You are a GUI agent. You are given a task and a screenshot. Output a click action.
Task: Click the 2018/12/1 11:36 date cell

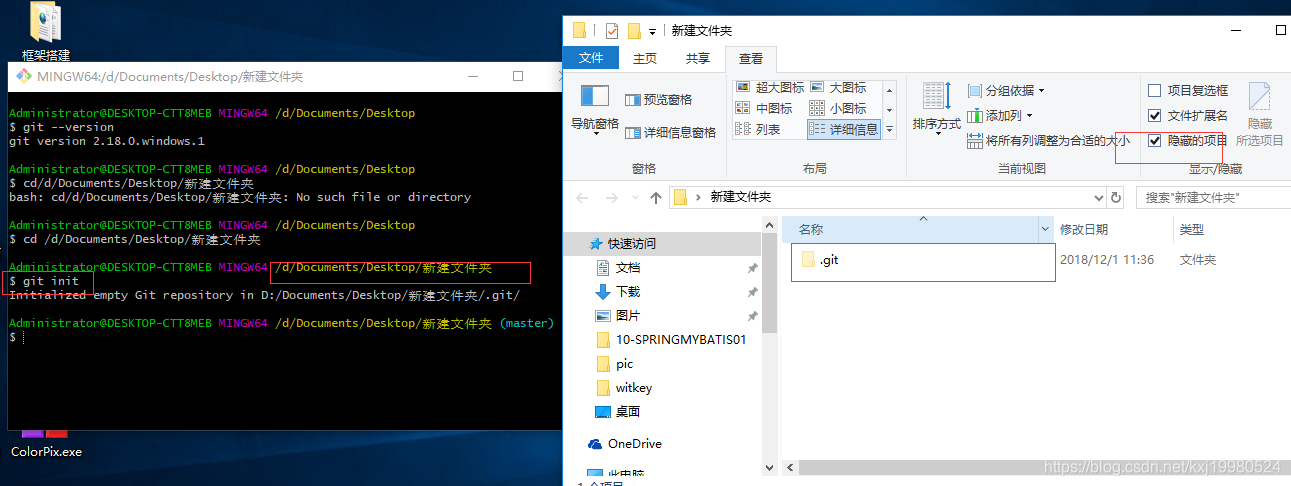1107,260
